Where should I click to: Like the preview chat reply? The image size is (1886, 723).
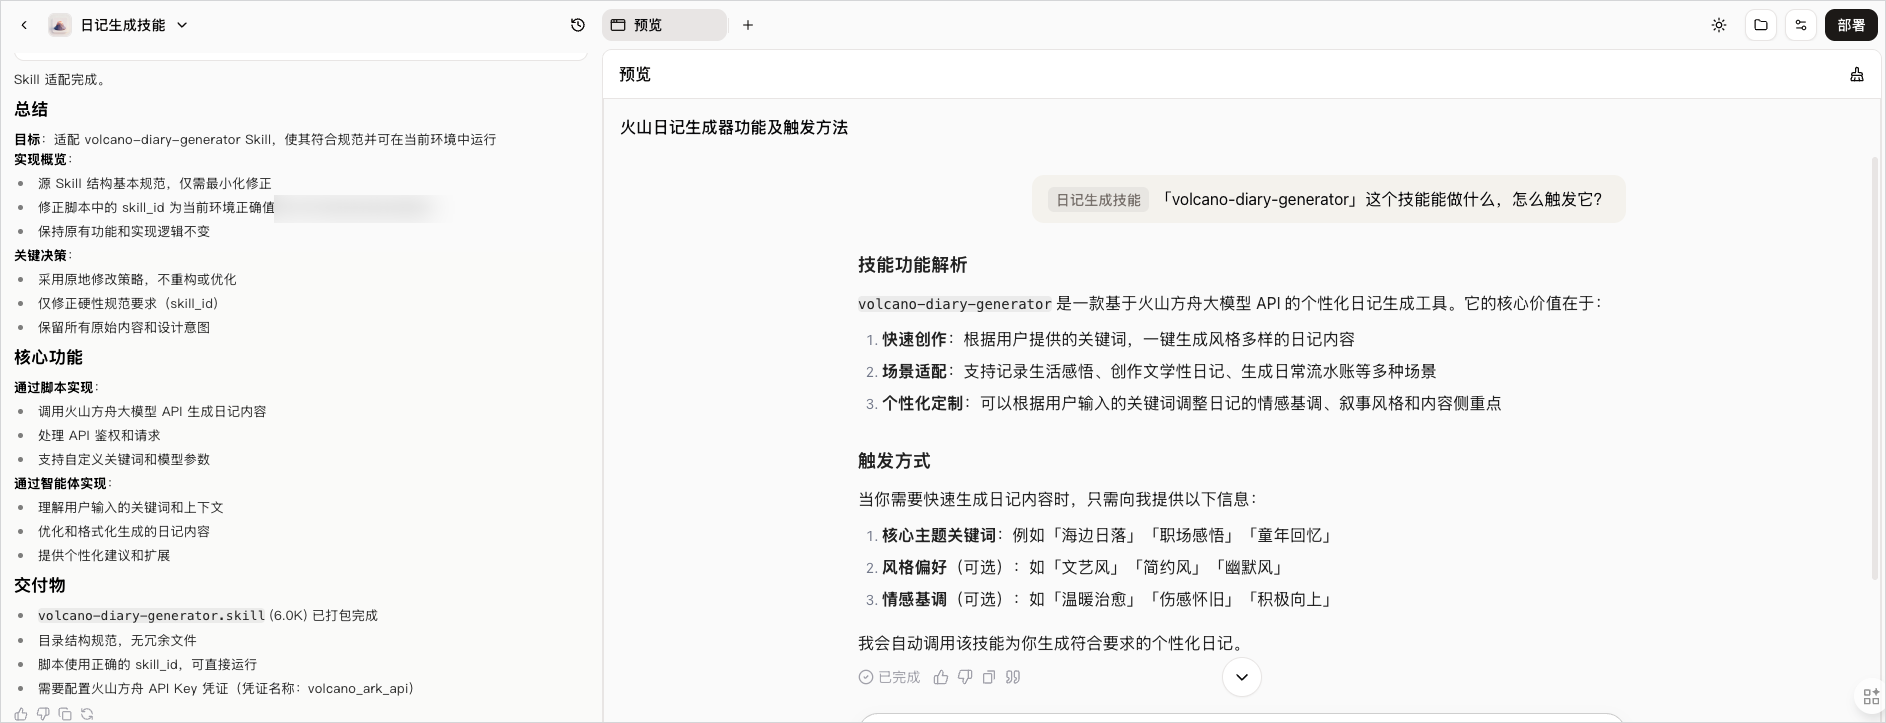point(940,677)
